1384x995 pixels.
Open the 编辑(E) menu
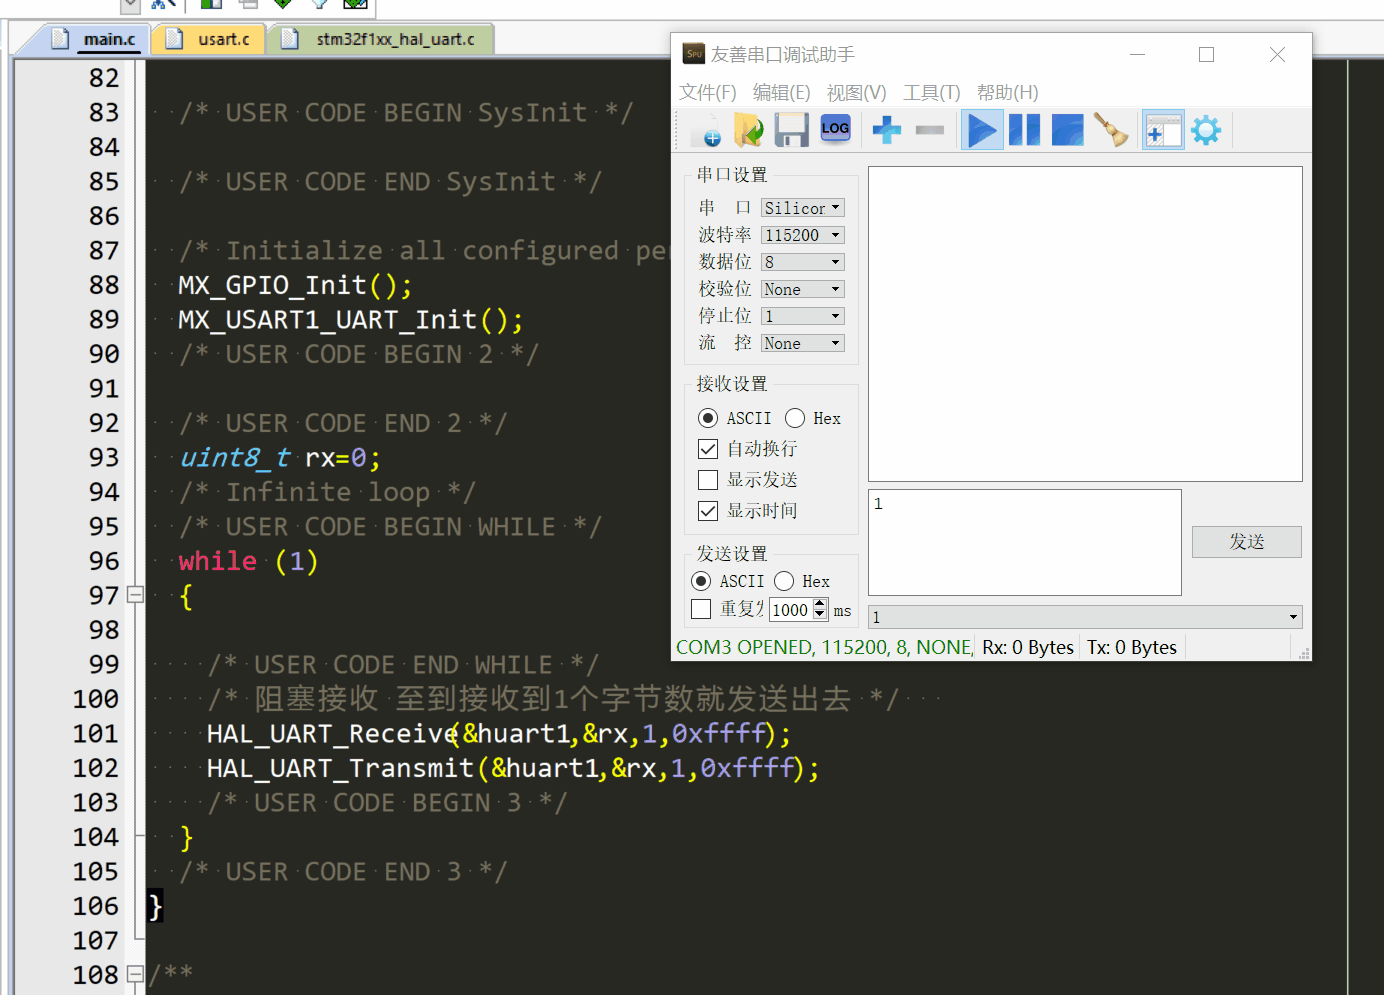(781, 93)
